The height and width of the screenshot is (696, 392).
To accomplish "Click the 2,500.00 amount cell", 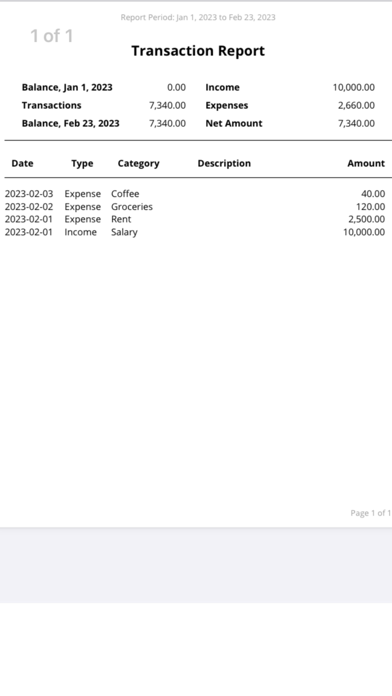I will [x=367, y=219].
